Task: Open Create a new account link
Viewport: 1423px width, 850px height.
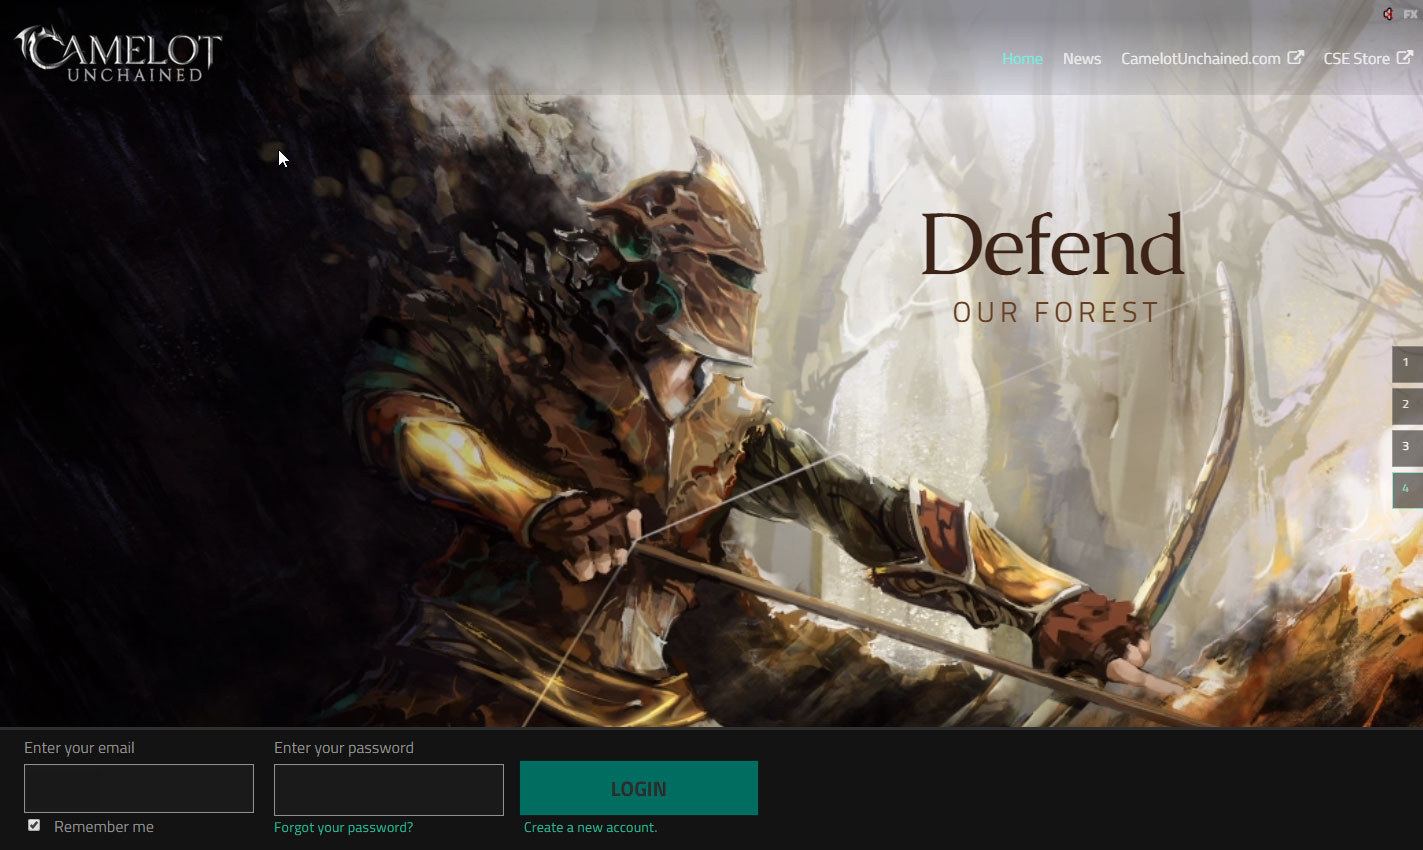Action: click(590, 828)
